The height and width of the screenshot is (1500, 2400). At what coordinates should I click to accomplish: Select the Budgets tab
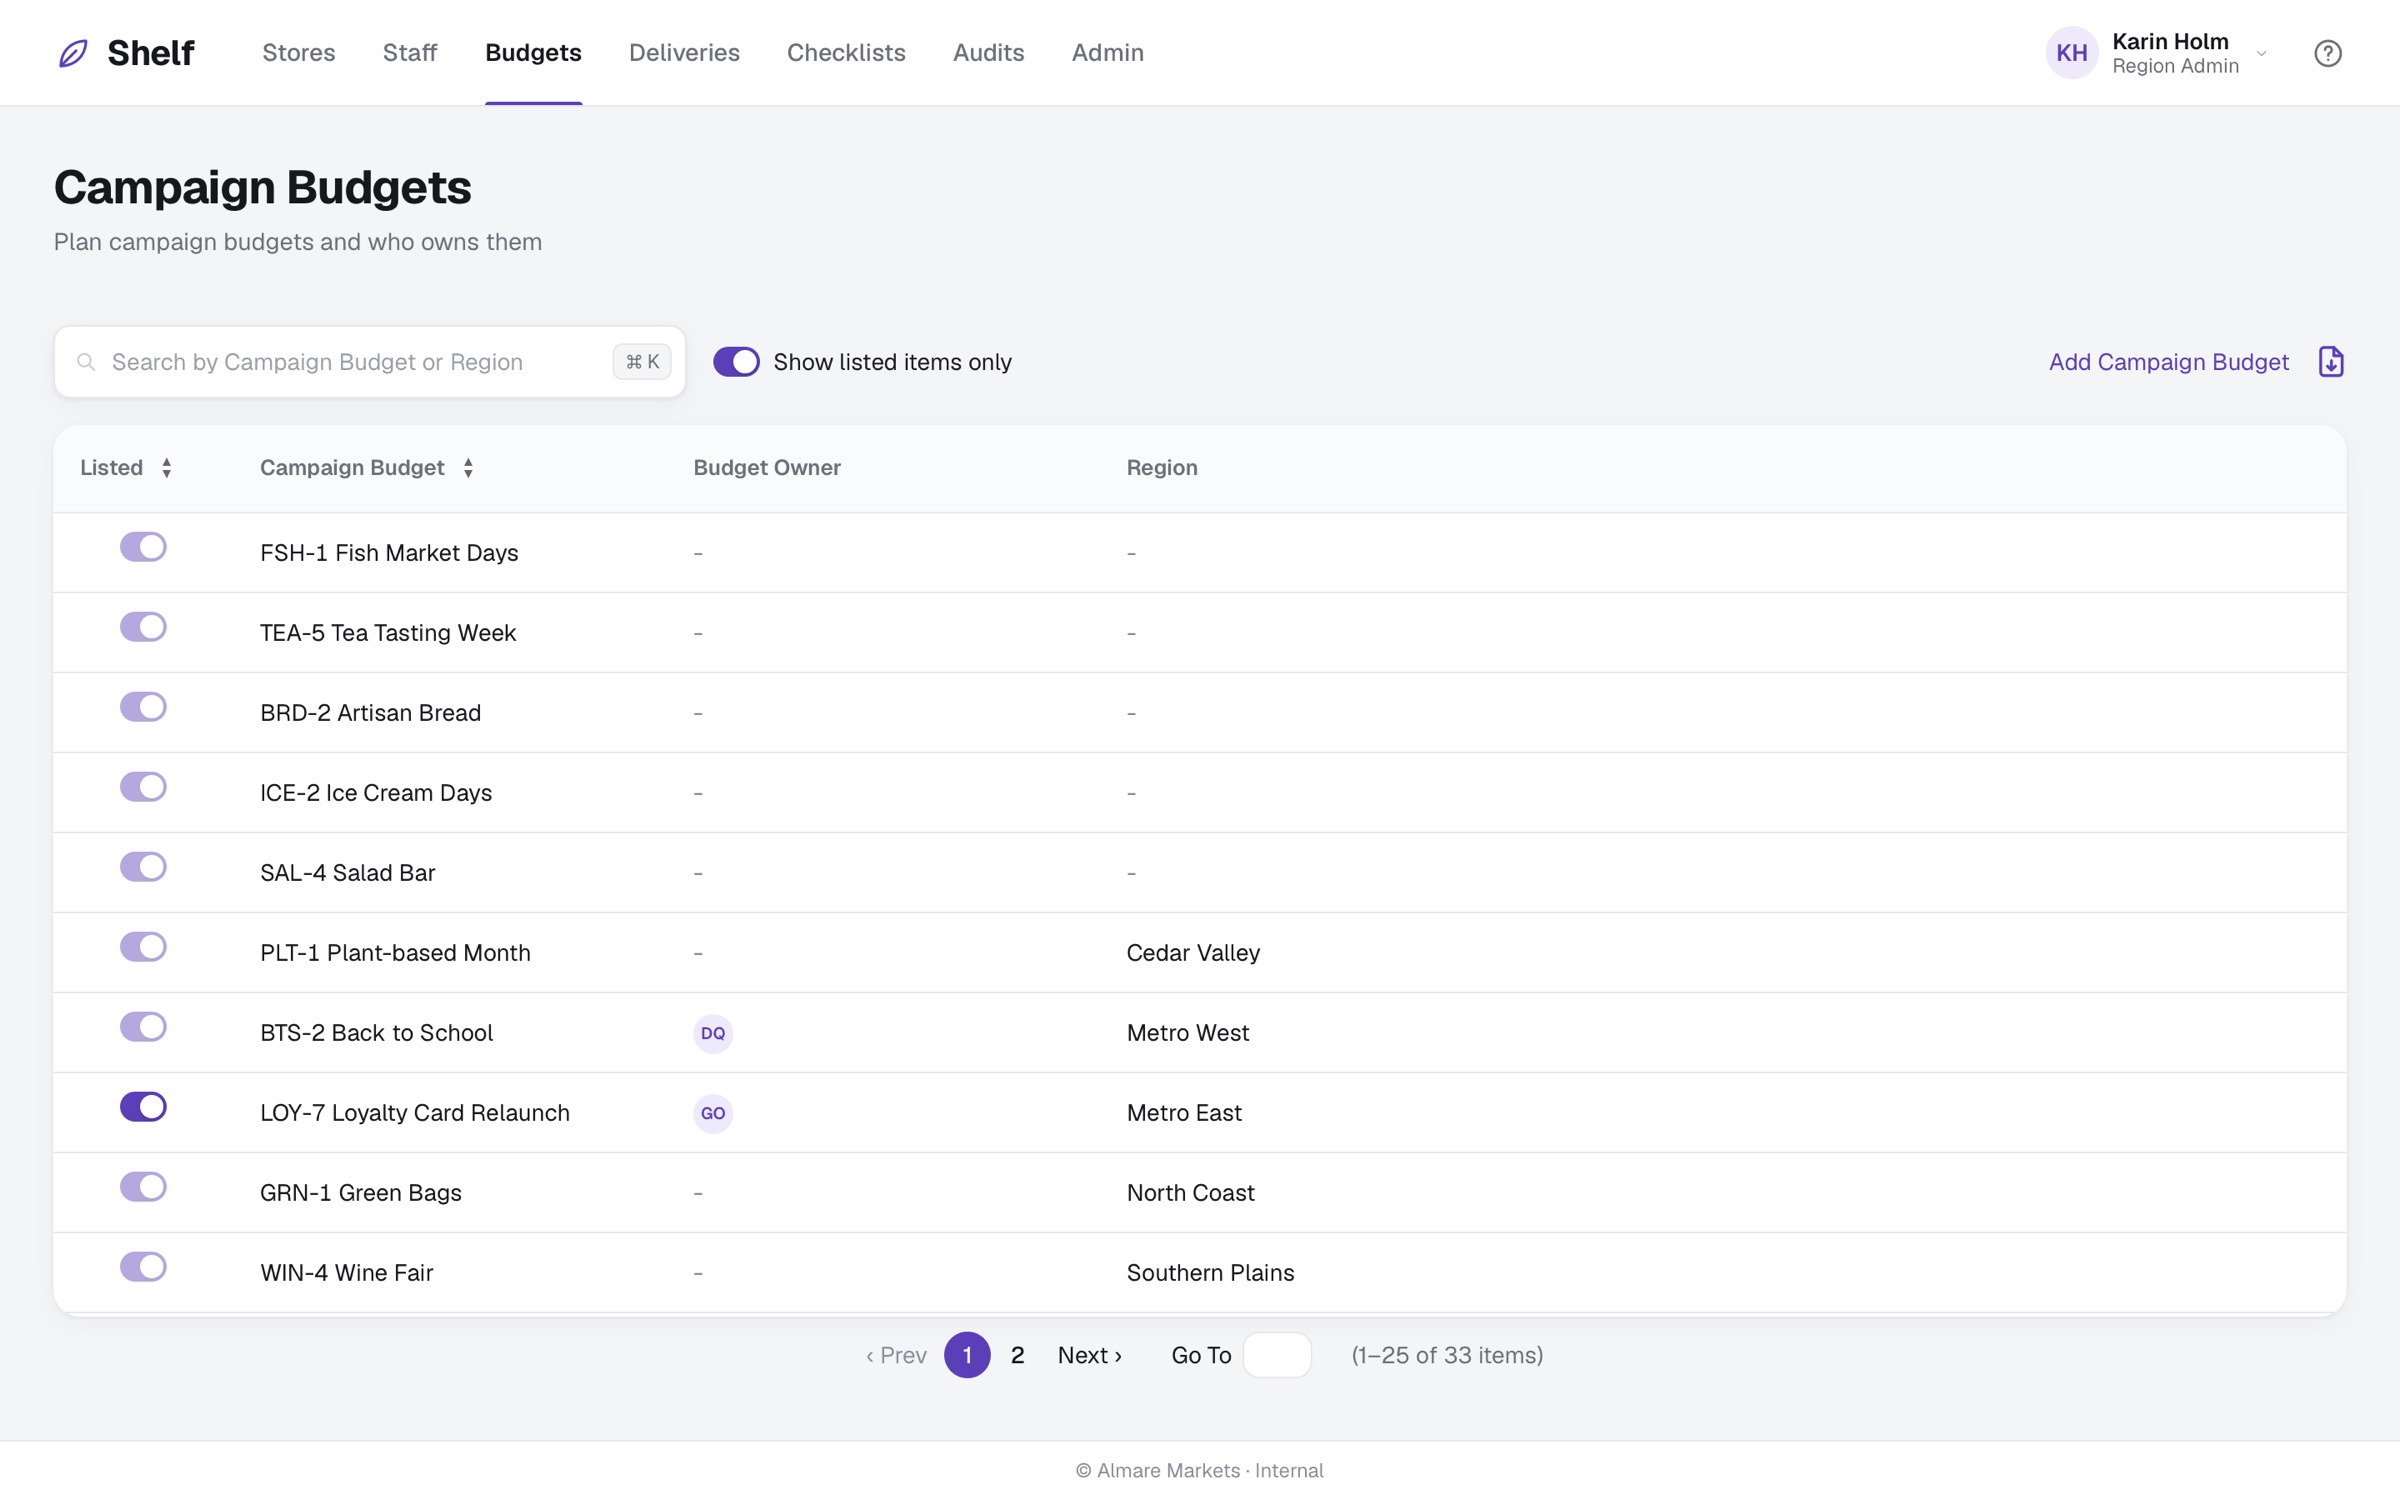[x=533, y=53]
